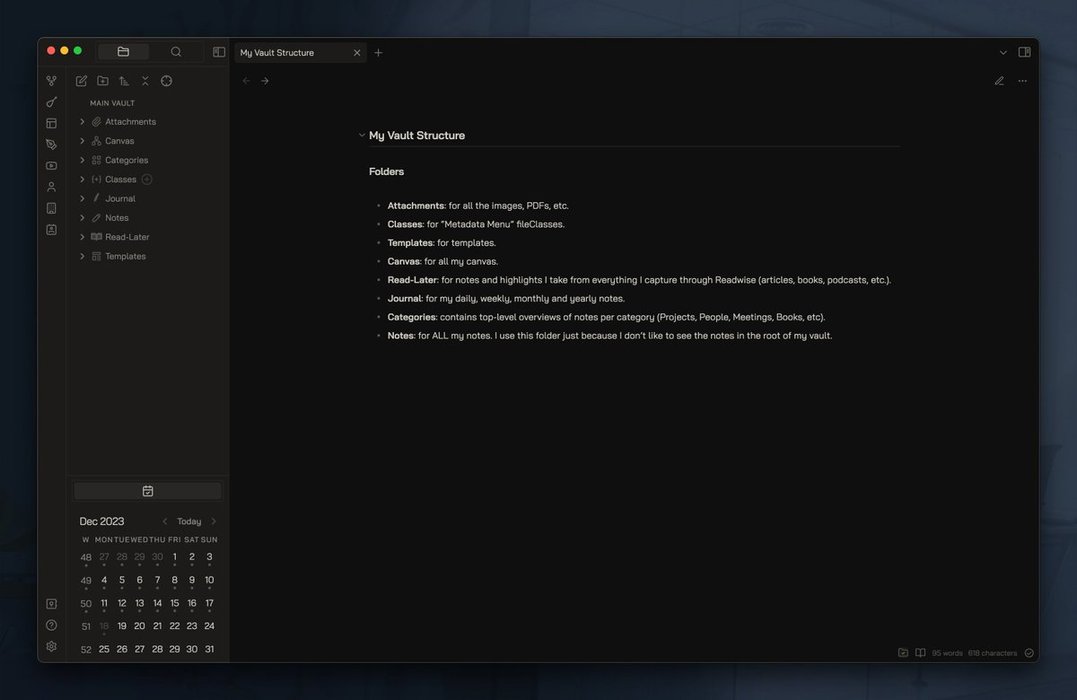Create a new note in the file explorer
Image resolution: width=1077 pixels, height=700 pixels.
81,81
